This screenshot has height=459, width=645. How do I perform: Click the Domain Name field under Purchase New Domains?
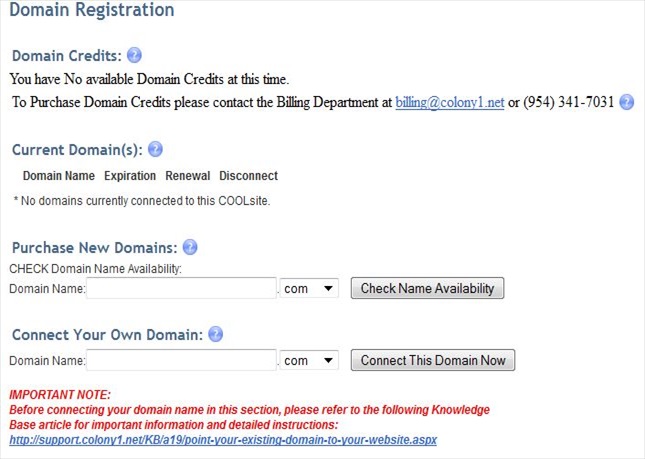click(181, 288)
